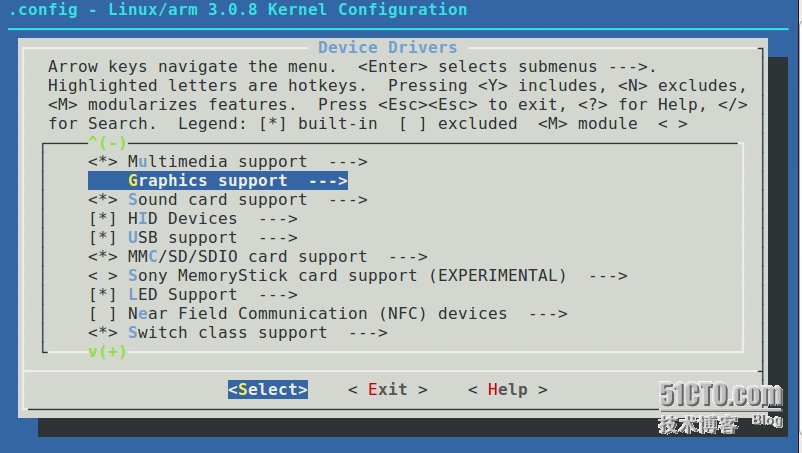
Task: Change the Sony MemoryStick < > tristate
Action: [102, 276]
